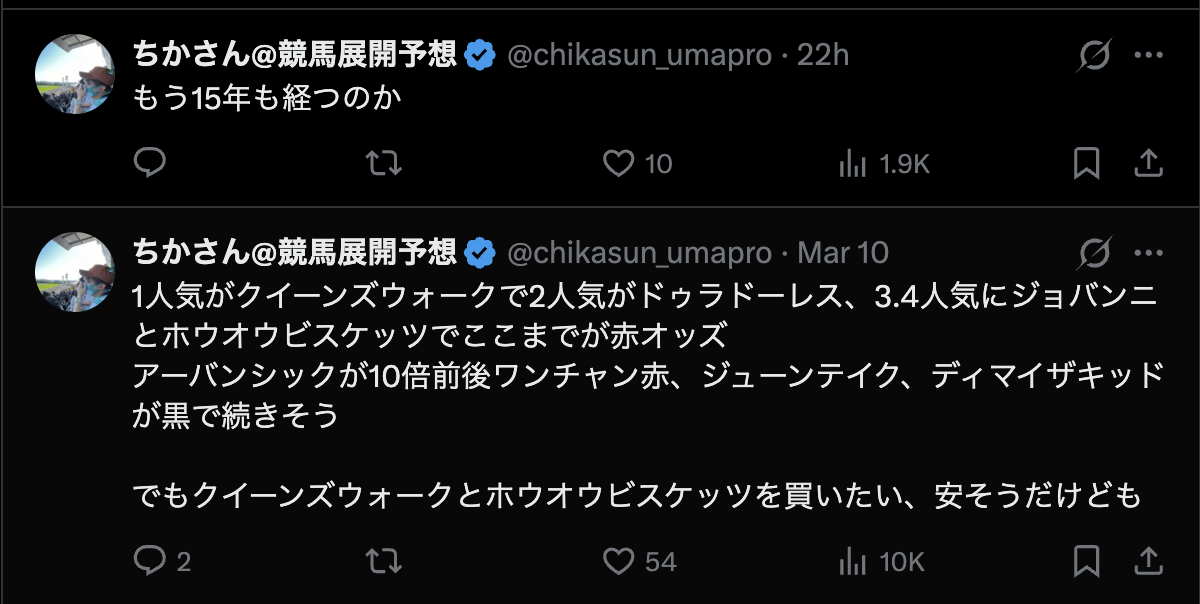Open the Mar 10 timestamp link
Viewport: 1200px width, 604px height.
[x=843, y=252]
